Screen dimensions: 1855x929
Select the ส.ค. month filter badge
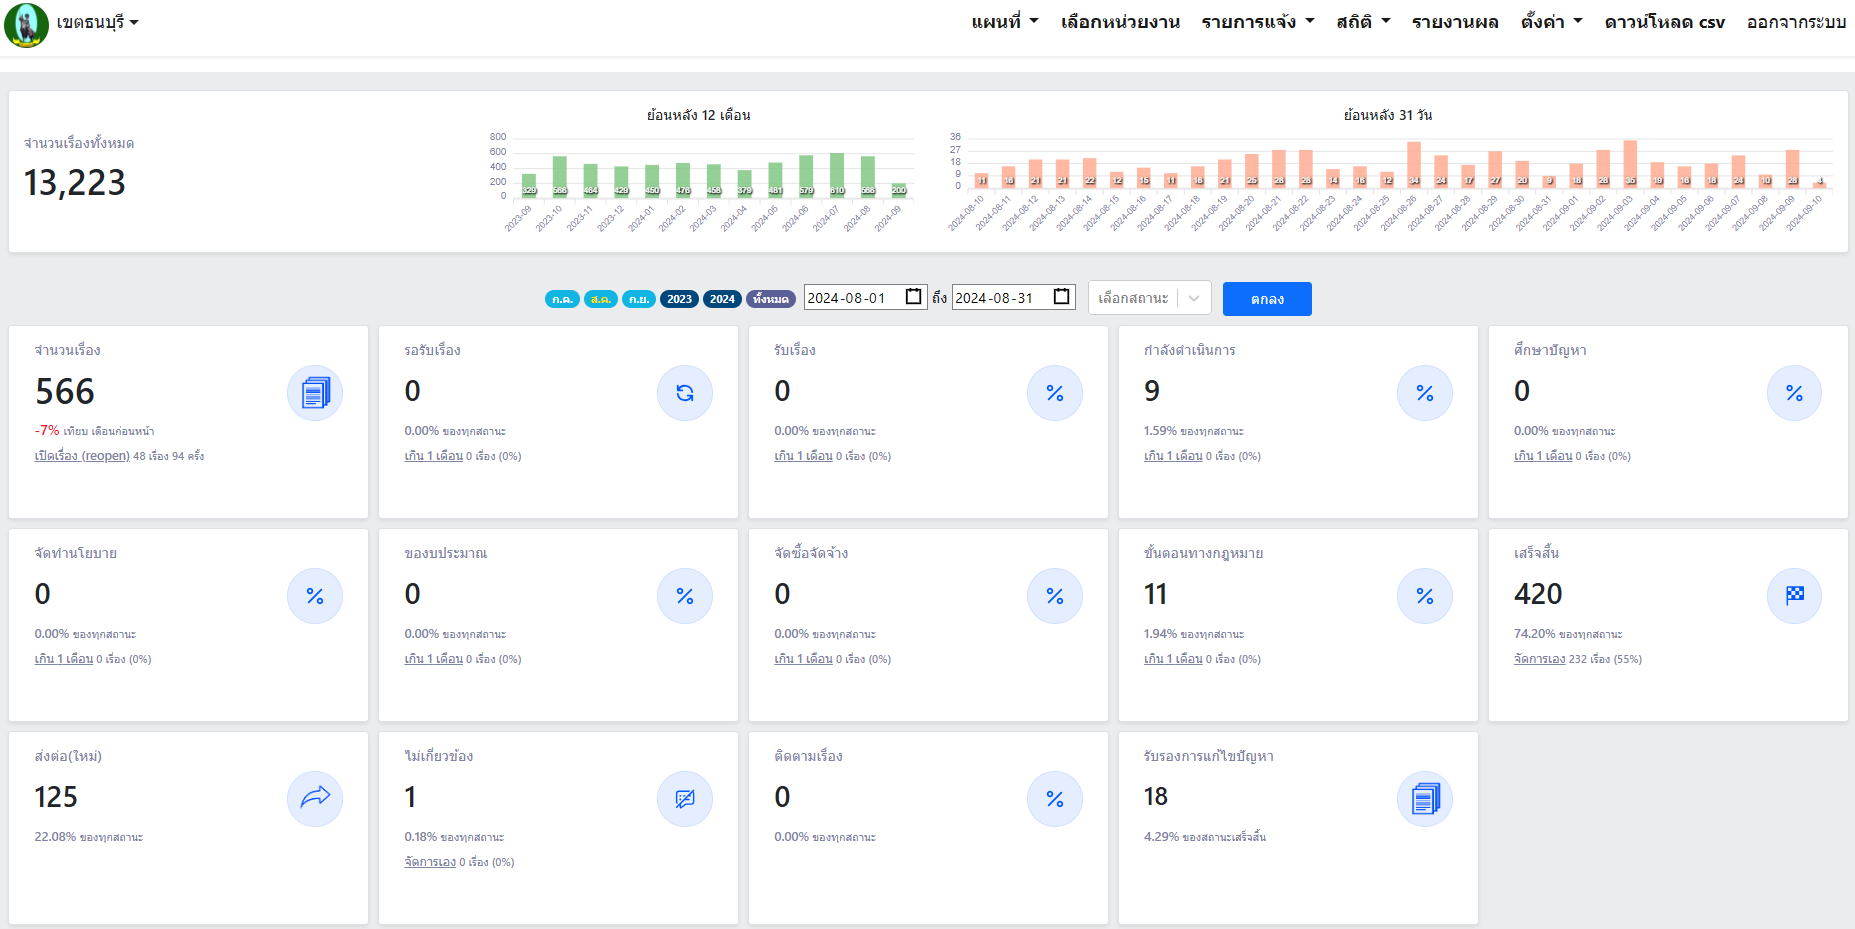(601, 299)
